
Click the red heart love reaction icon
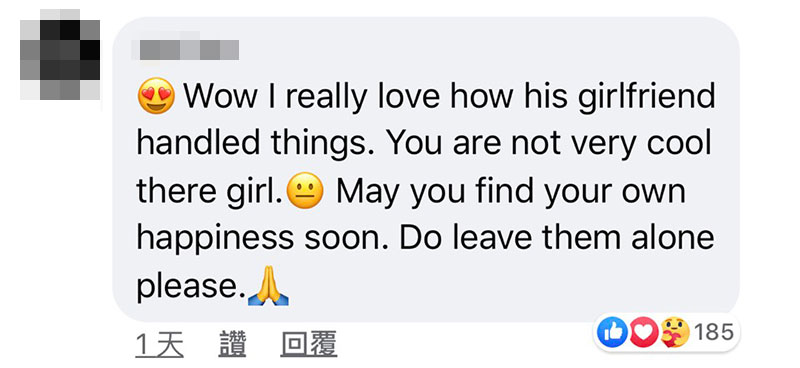tap(644, 332)
